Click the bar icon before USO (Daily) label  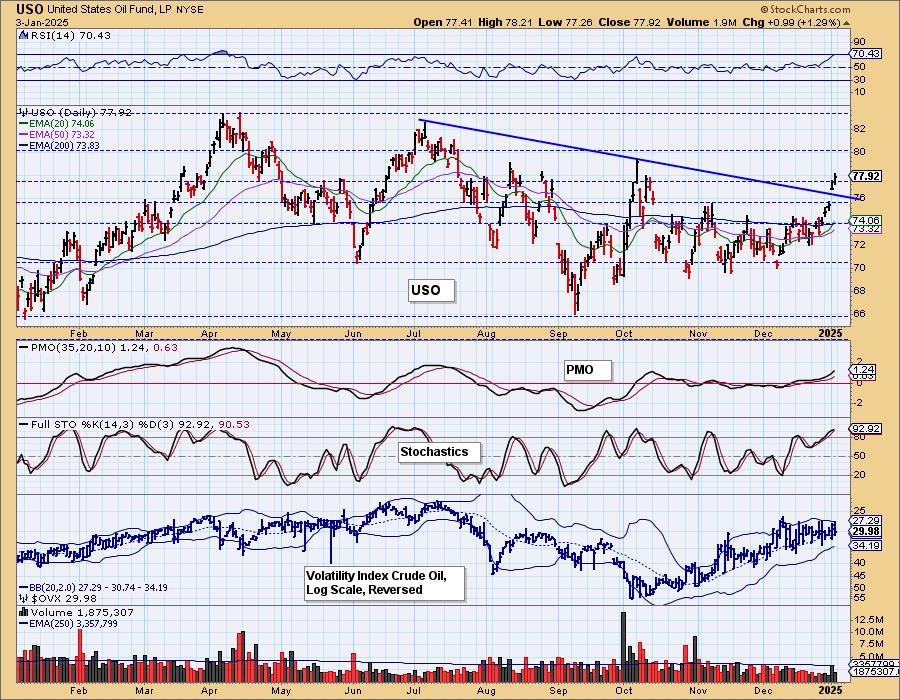tap(24, 112)
